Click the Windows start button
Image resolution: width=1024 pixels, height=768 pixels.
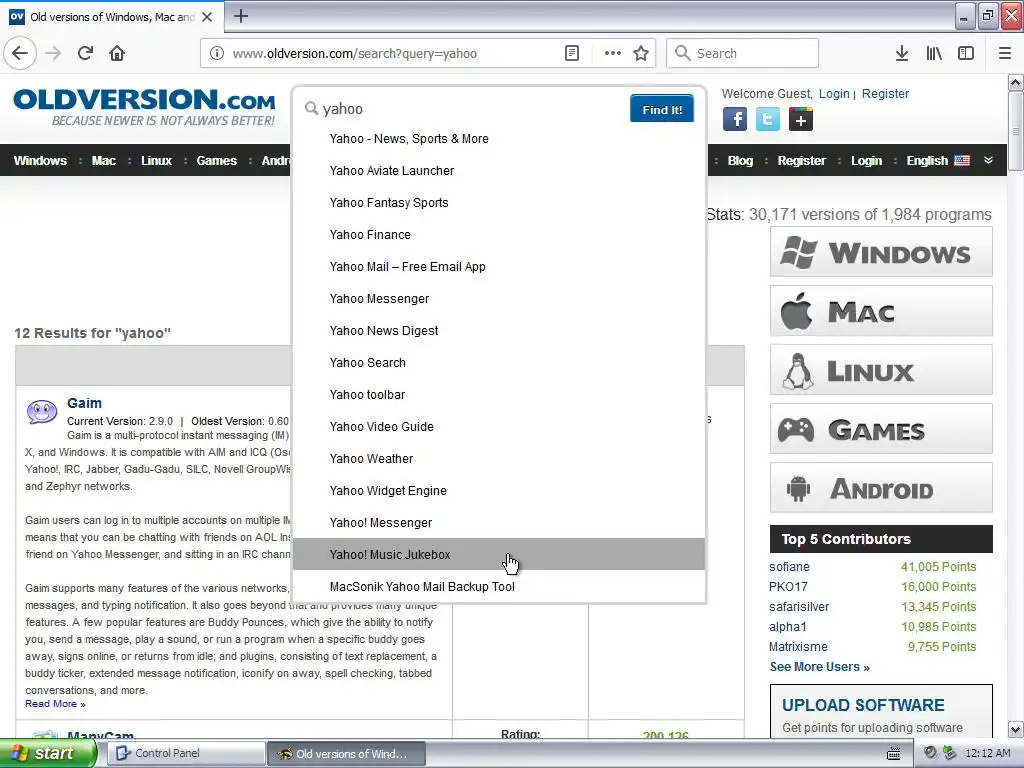pyautogui.click(x=48, y=754)
